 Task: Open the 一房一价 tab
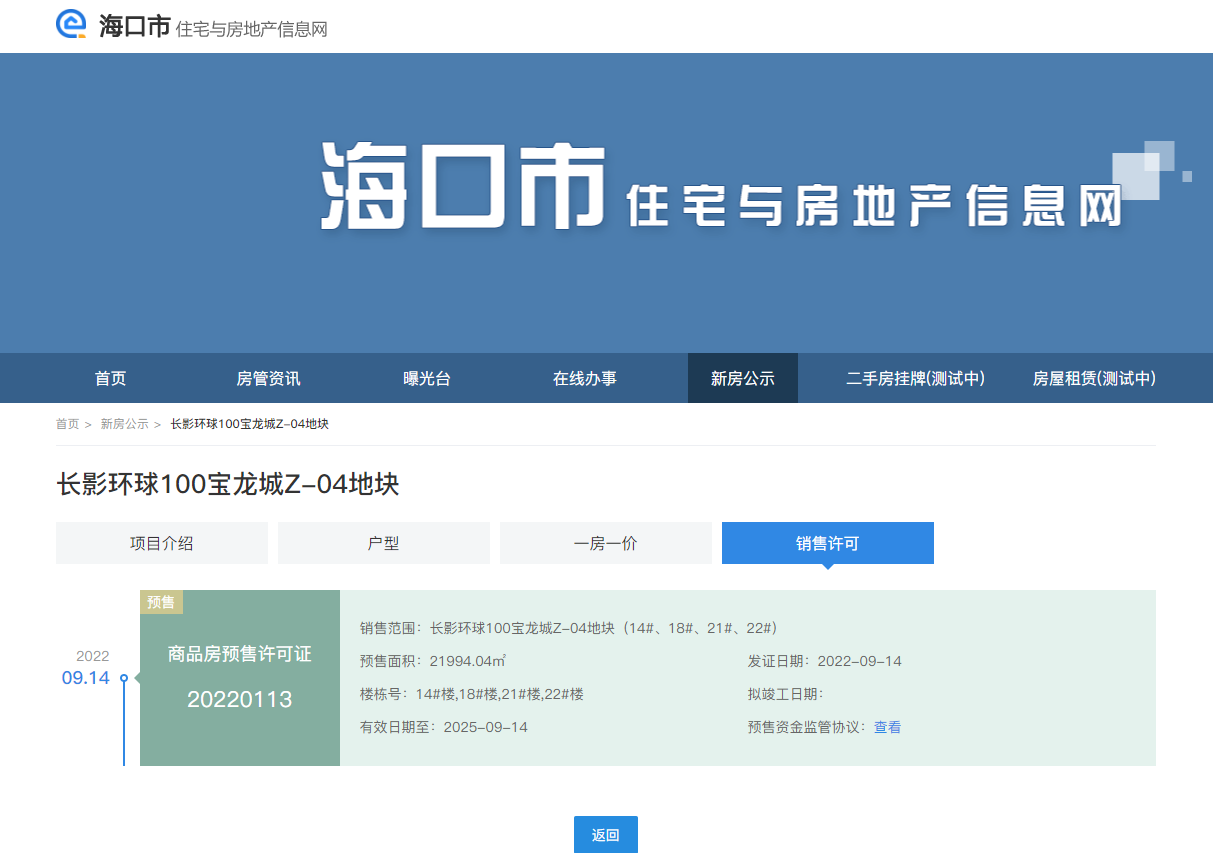pos(606,543)
